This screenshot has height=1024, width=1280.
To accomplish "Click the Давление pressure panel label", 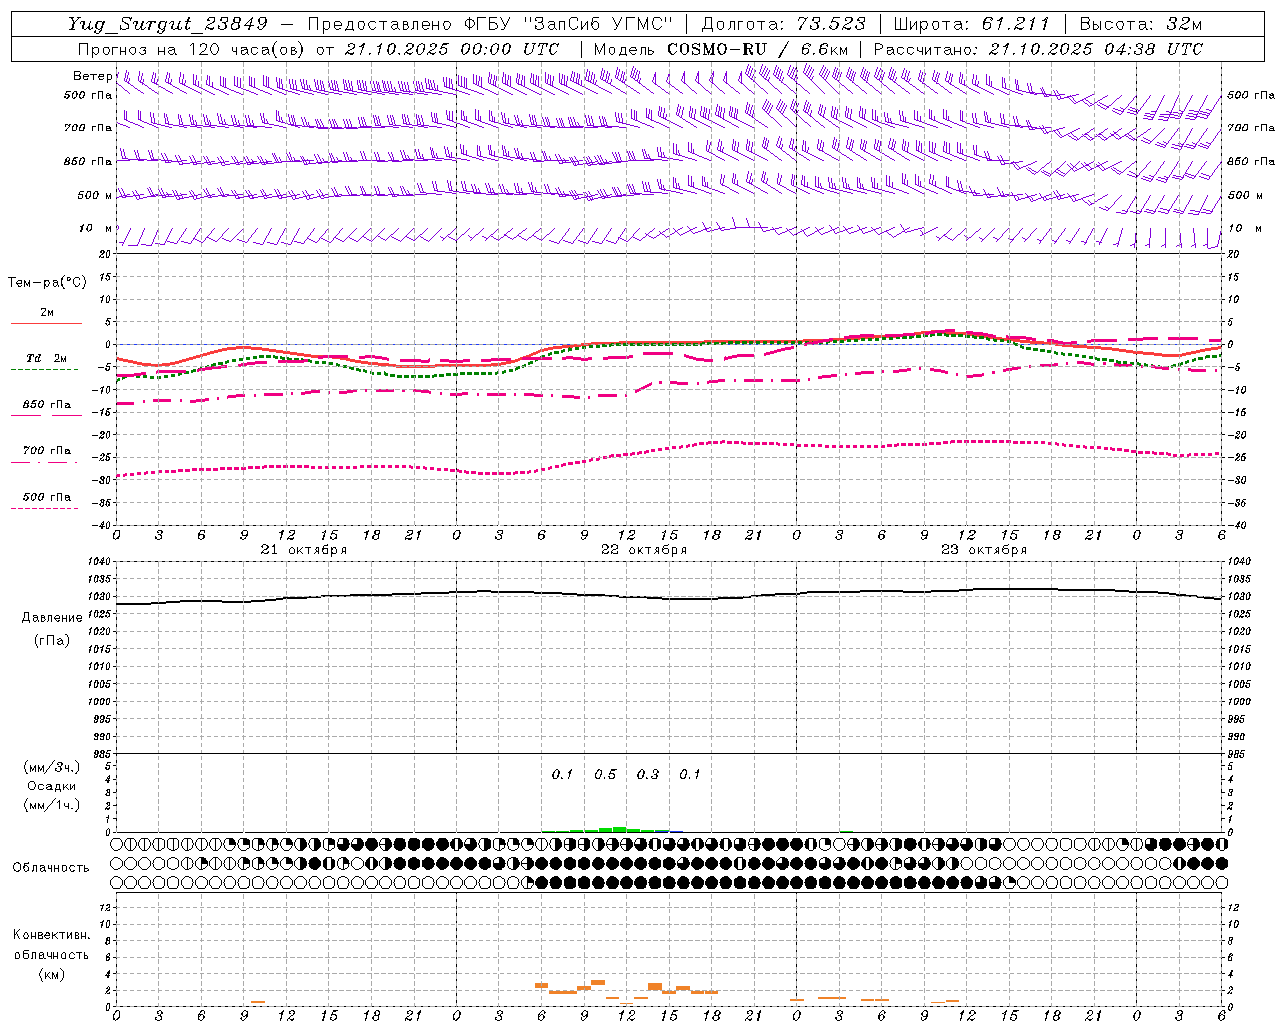I will [52, 617].
